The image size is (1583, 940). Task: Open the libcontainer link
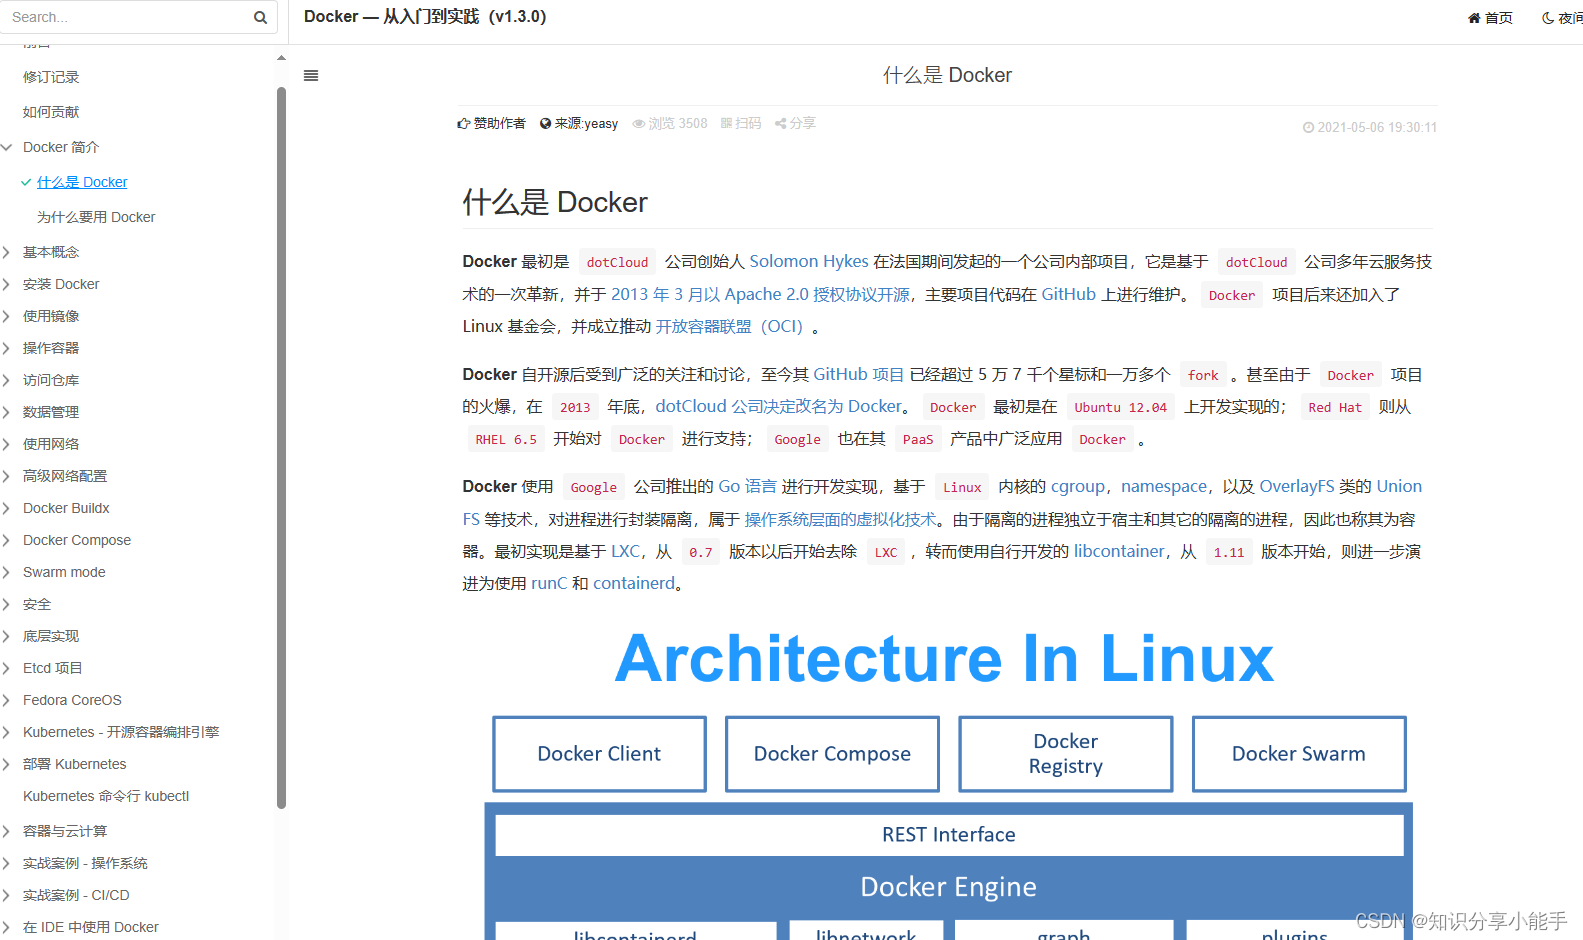point(1119,551)
